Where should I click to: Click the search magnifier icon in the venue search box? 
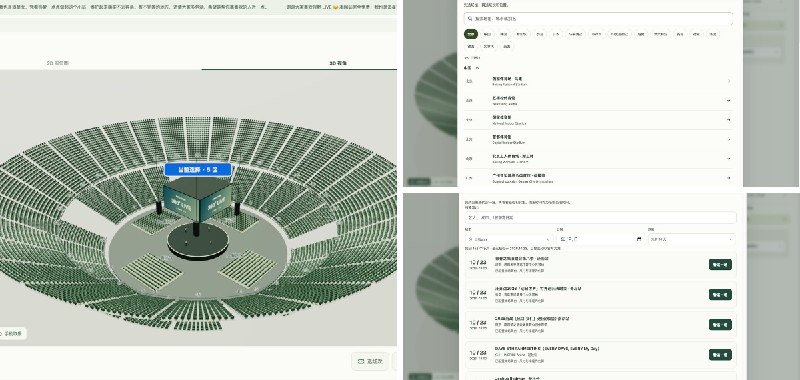(469, 18)
